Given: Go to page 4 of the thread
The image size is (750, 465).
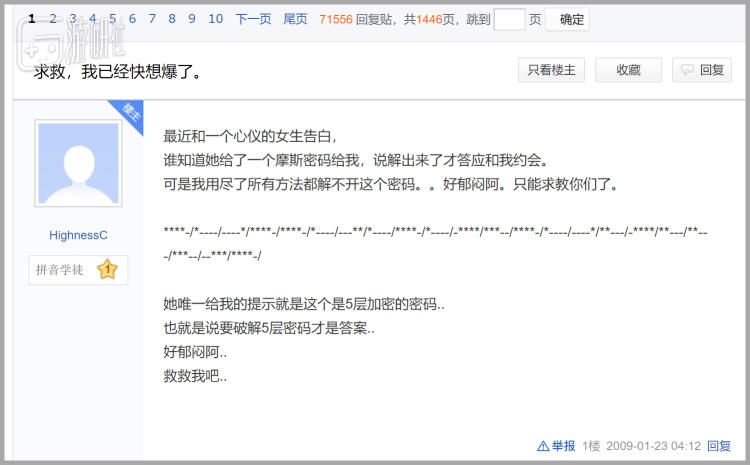Looking at the screenshot, I should [x=93, y=19].
